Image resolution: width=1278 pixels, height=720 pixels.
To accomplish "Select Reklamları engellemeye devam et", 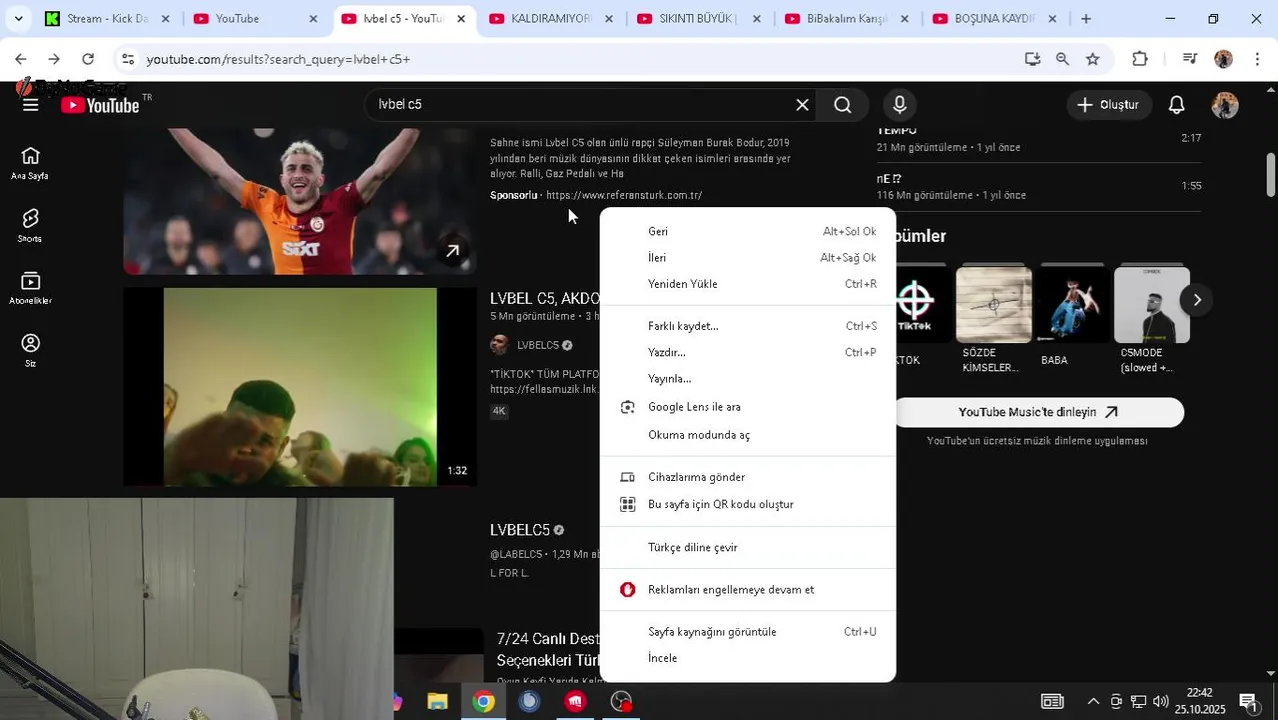I will 748,589.
